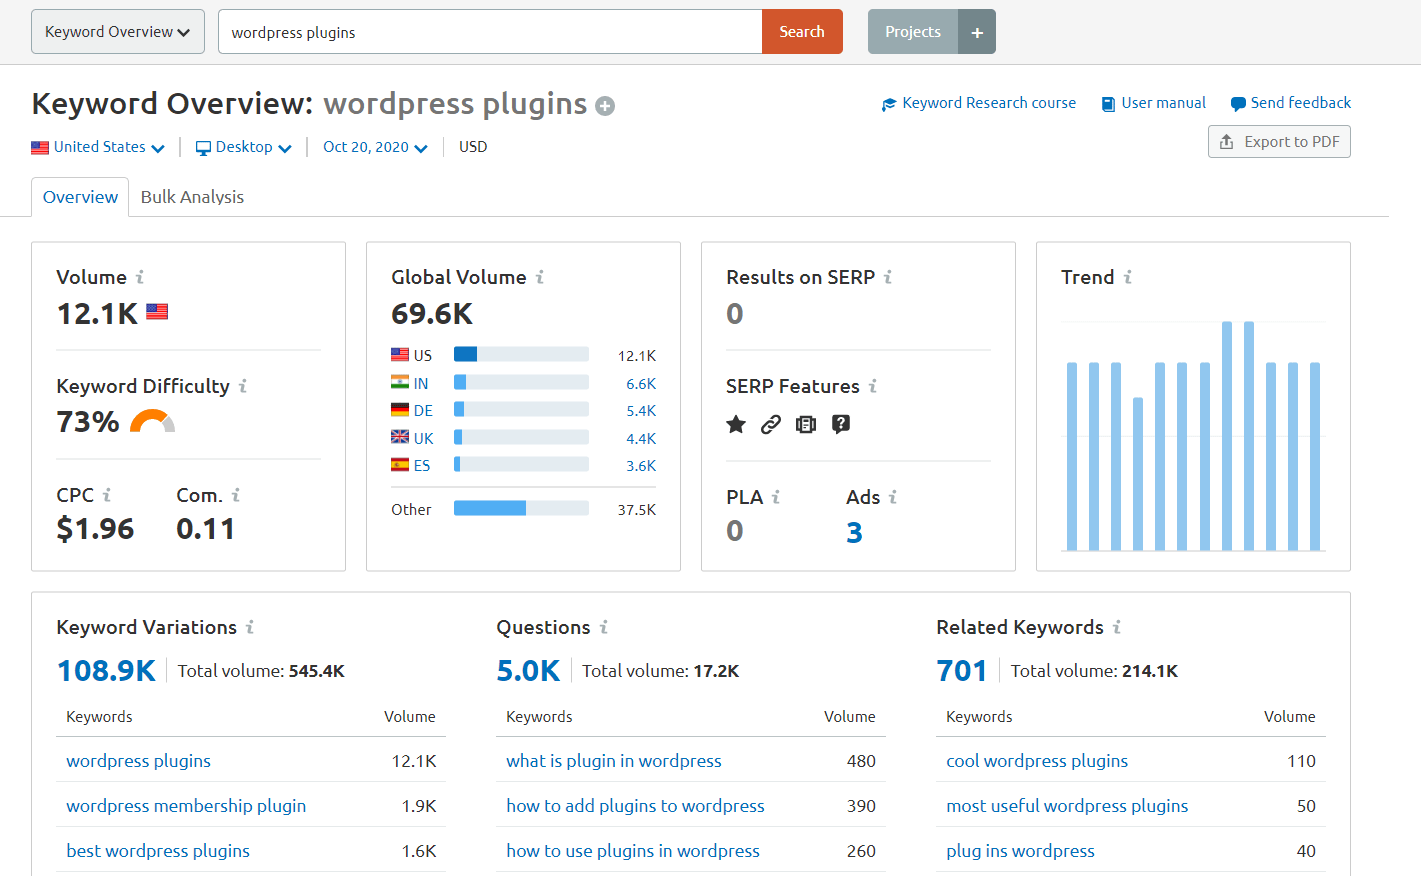Click the Com. info icon

[x=236, y=495]
